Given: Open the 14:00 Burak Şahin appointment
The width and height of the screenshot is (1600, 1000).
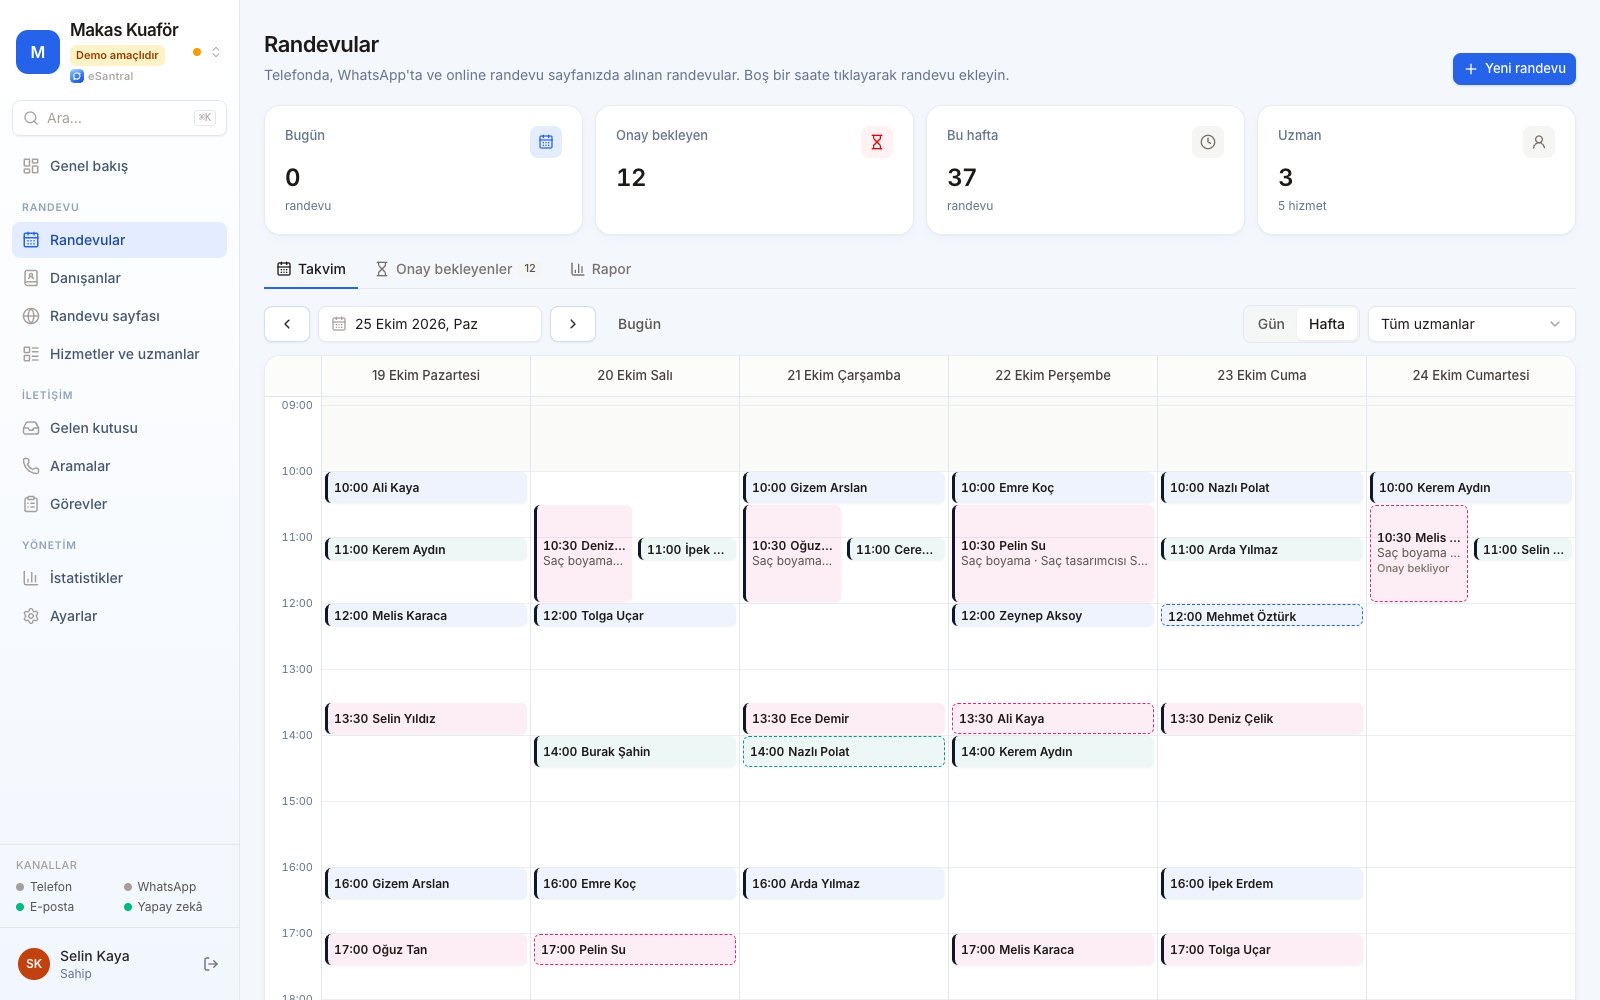Looking at the screenshot, I should pyautogui.click(x=635, y=752).
